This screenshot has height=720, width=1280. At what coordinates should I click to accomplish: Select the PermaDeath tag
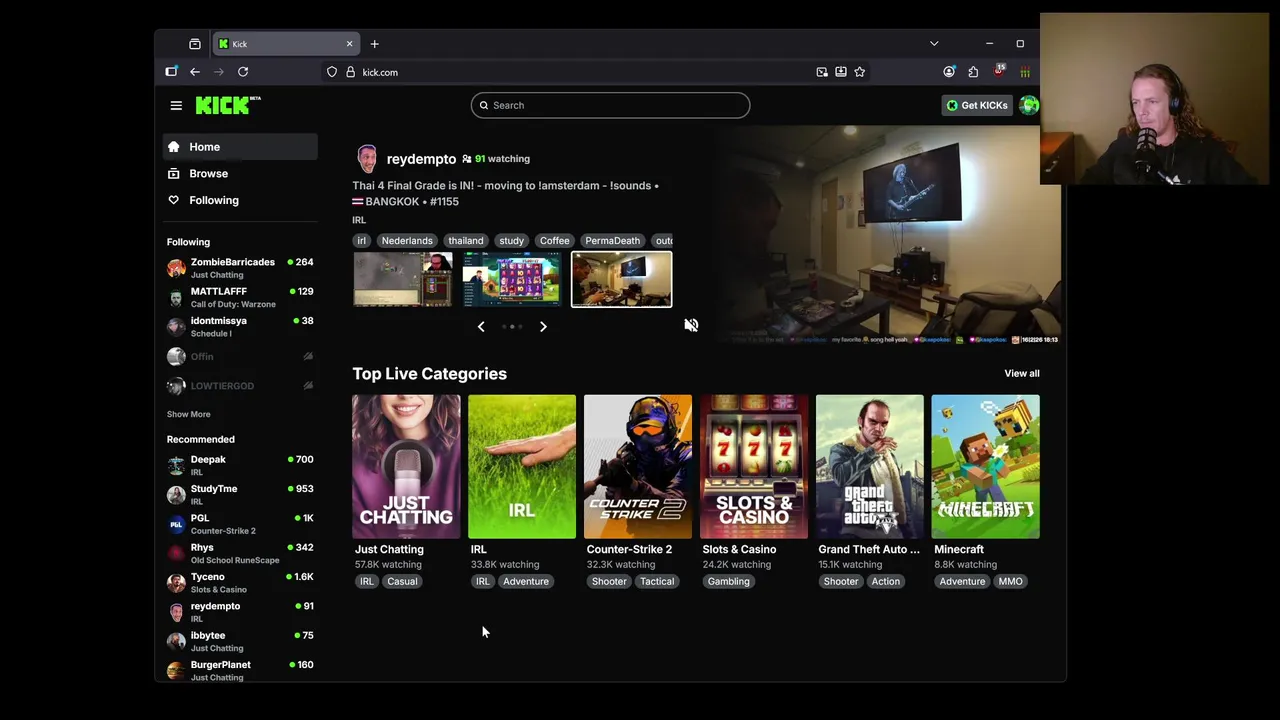pos(612,241)
